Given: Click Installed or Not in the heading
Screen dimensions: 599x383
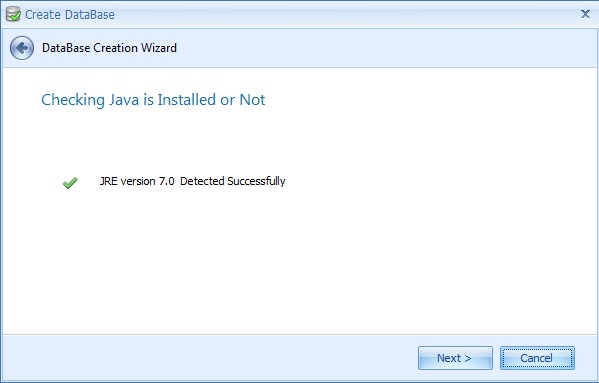Looking at the screenshot, I should [211, 100].
